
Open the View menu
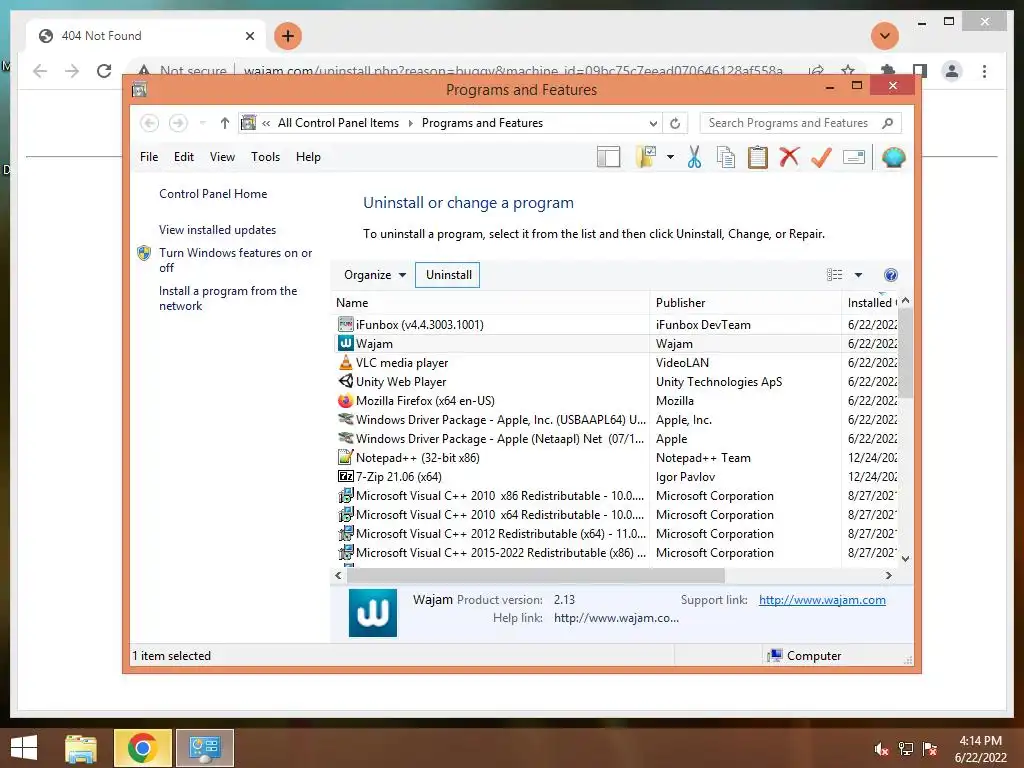222,157
